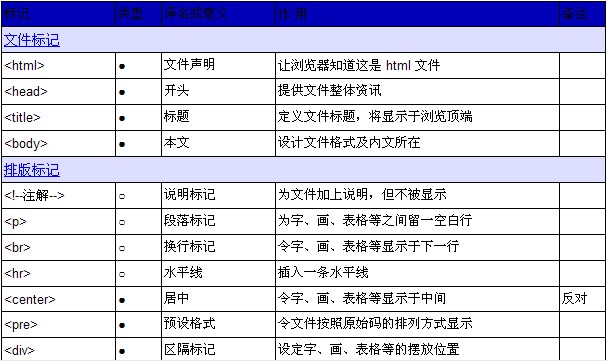607x361 pixels.
Task: Click the 水平线 name cell
Action: pyautogui.click(x=218, y=273)
